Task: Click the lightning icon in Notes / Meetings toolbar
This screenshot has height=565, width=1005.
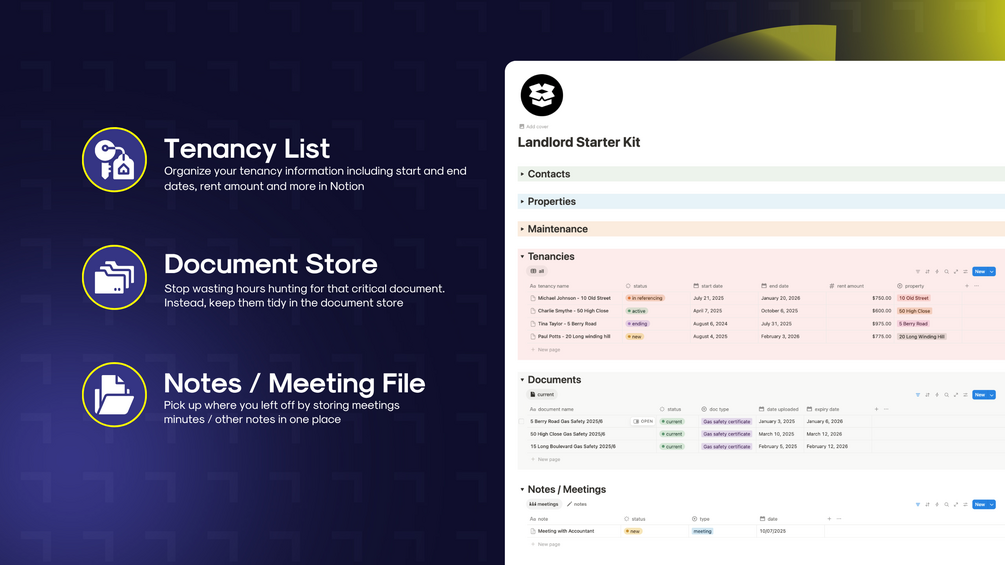Action: (x=937, y=505)
